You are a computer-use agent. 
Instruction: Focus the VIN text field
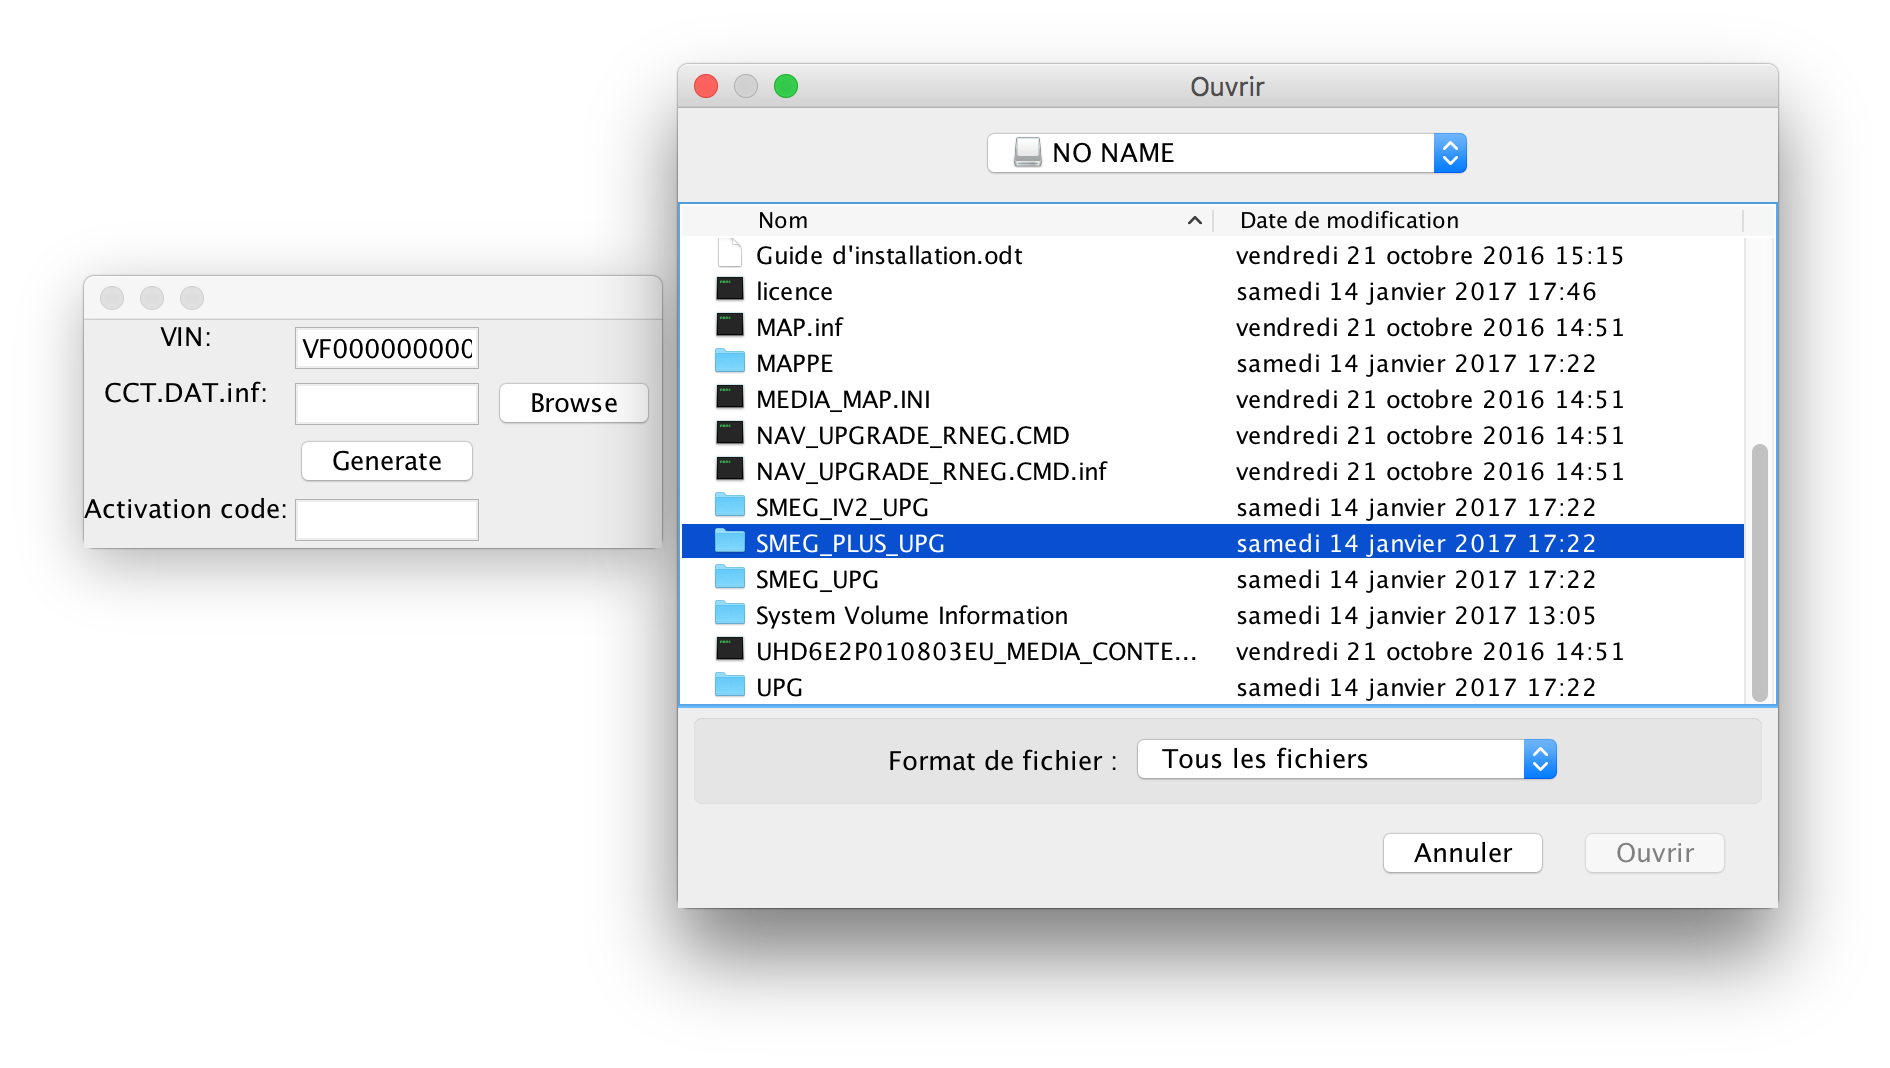(387, 348)
